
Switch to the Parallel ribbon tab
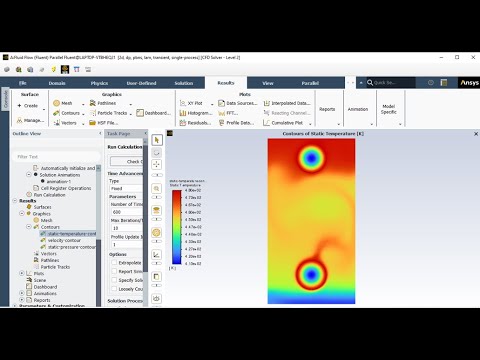(310, 83)
